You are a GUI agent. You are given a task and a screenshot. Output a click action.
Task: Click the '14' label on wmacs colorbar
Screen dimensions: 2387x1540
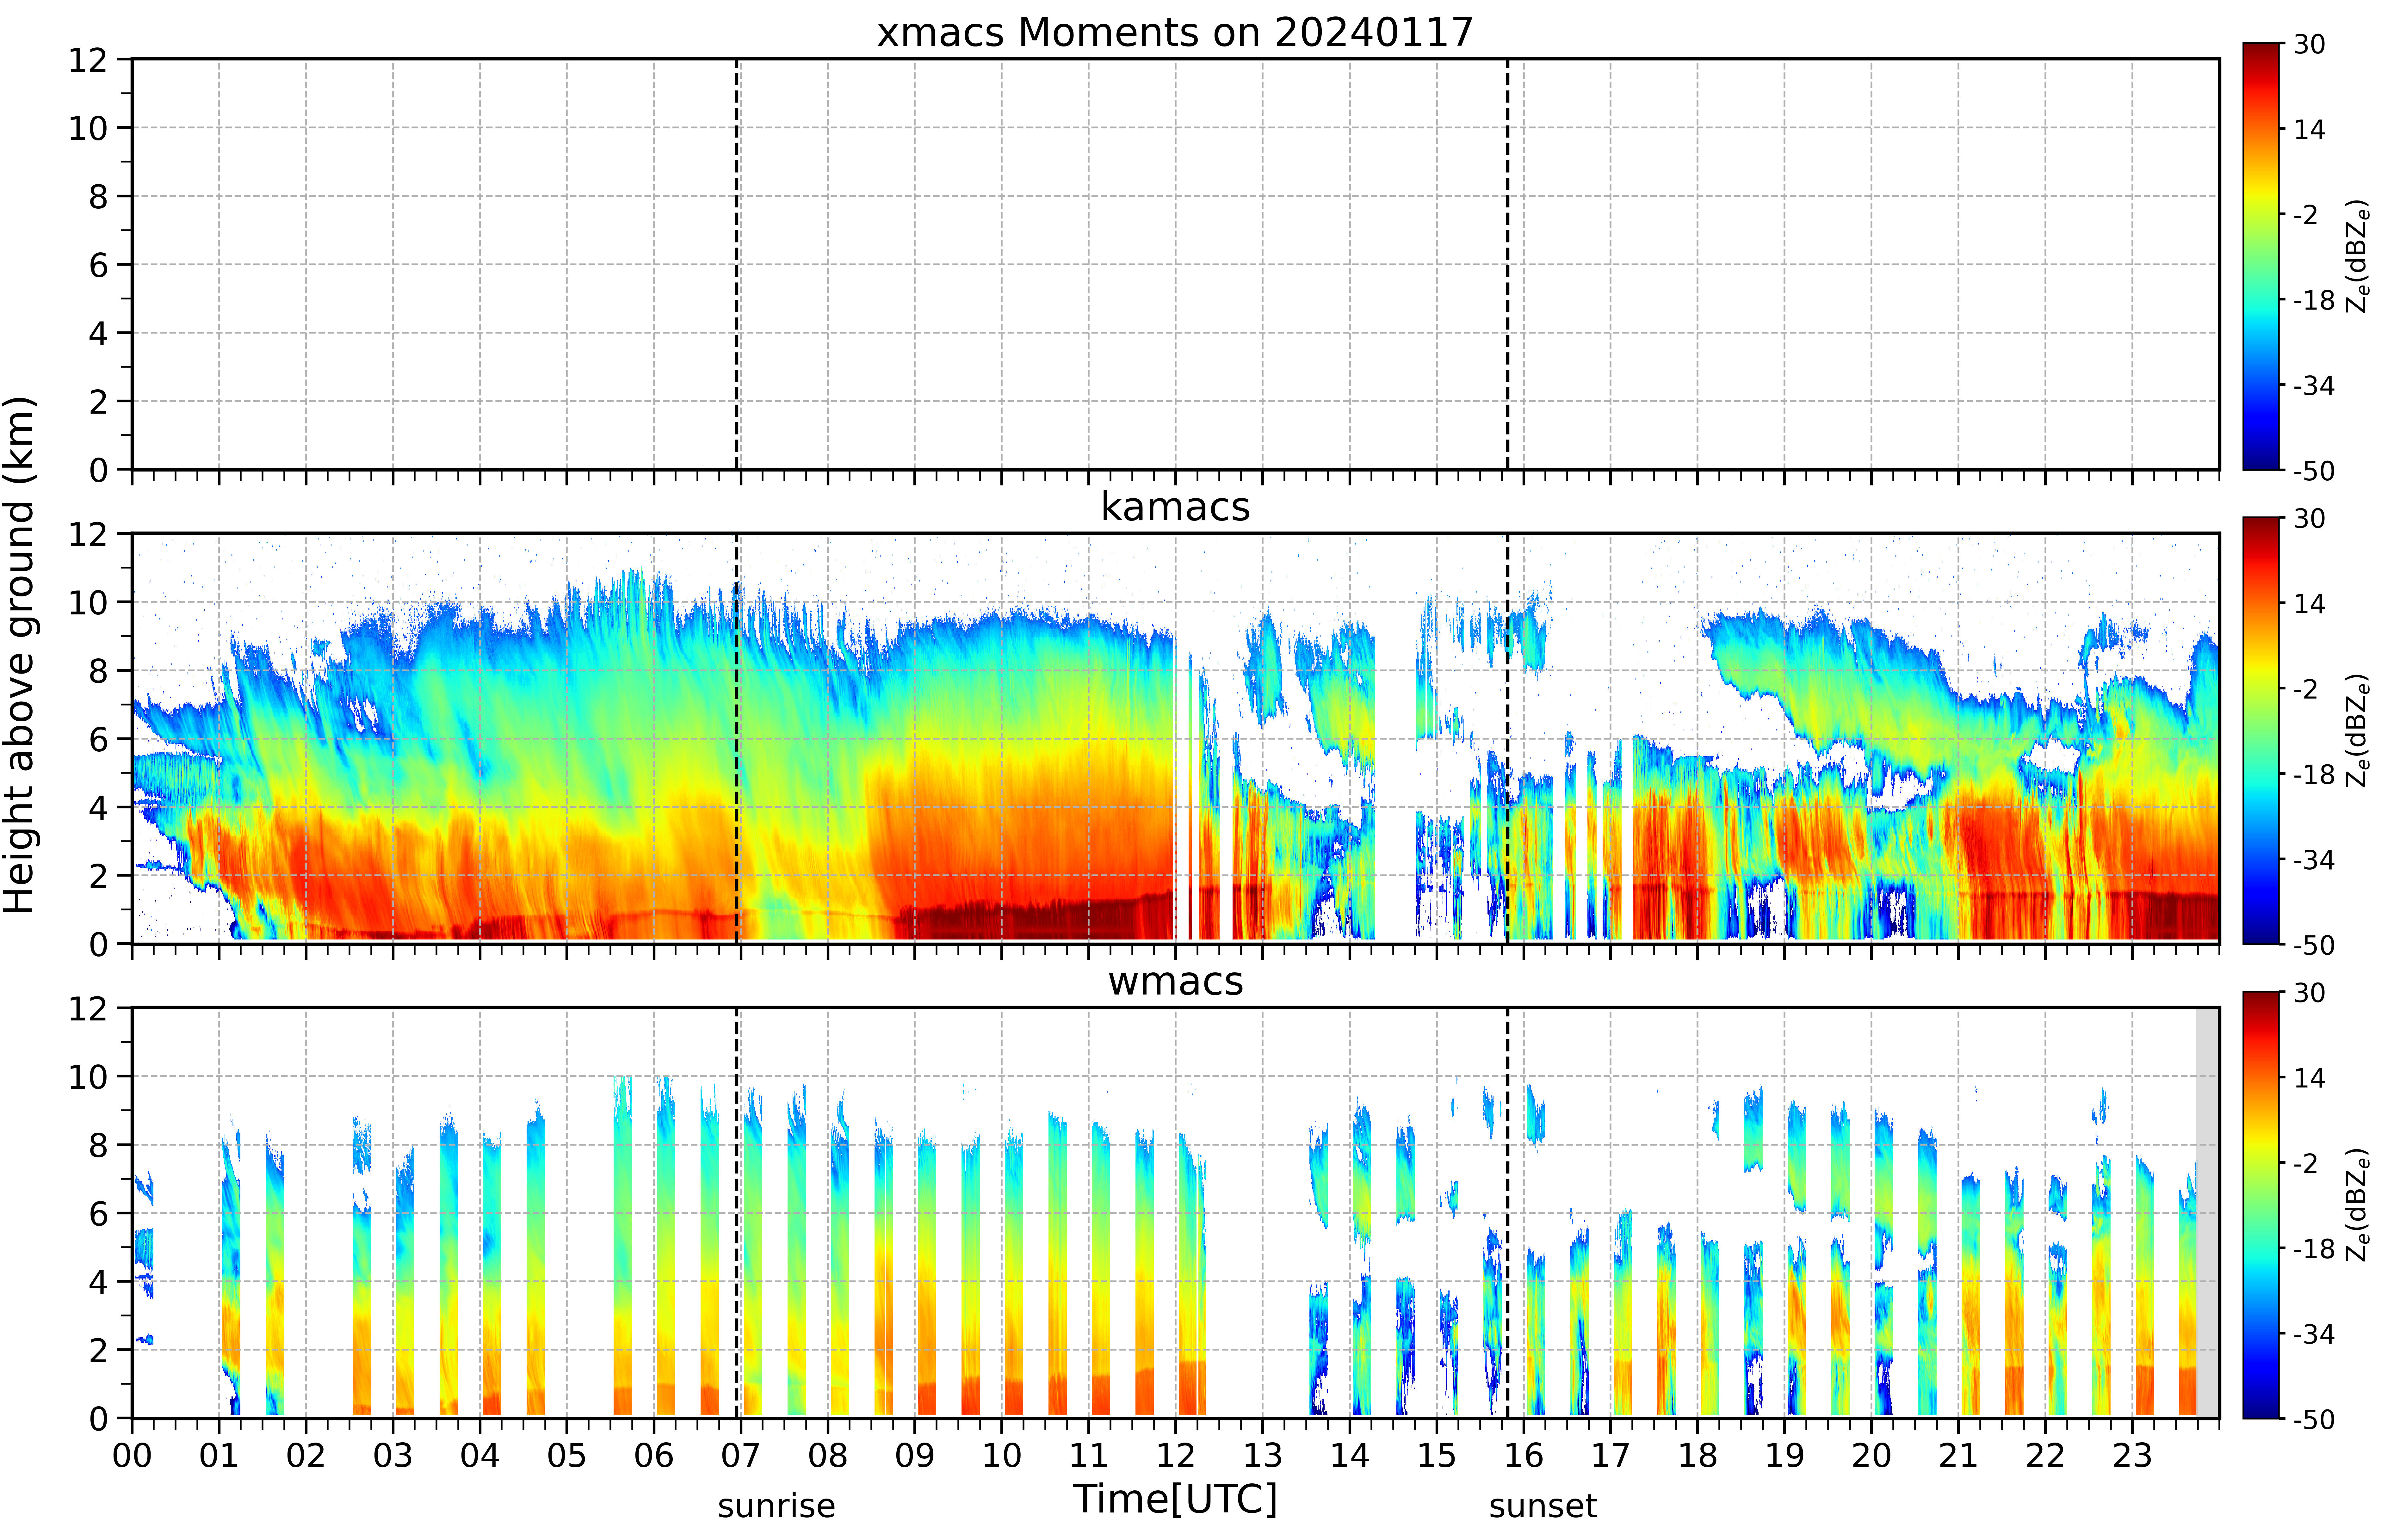(2309, 1078)
